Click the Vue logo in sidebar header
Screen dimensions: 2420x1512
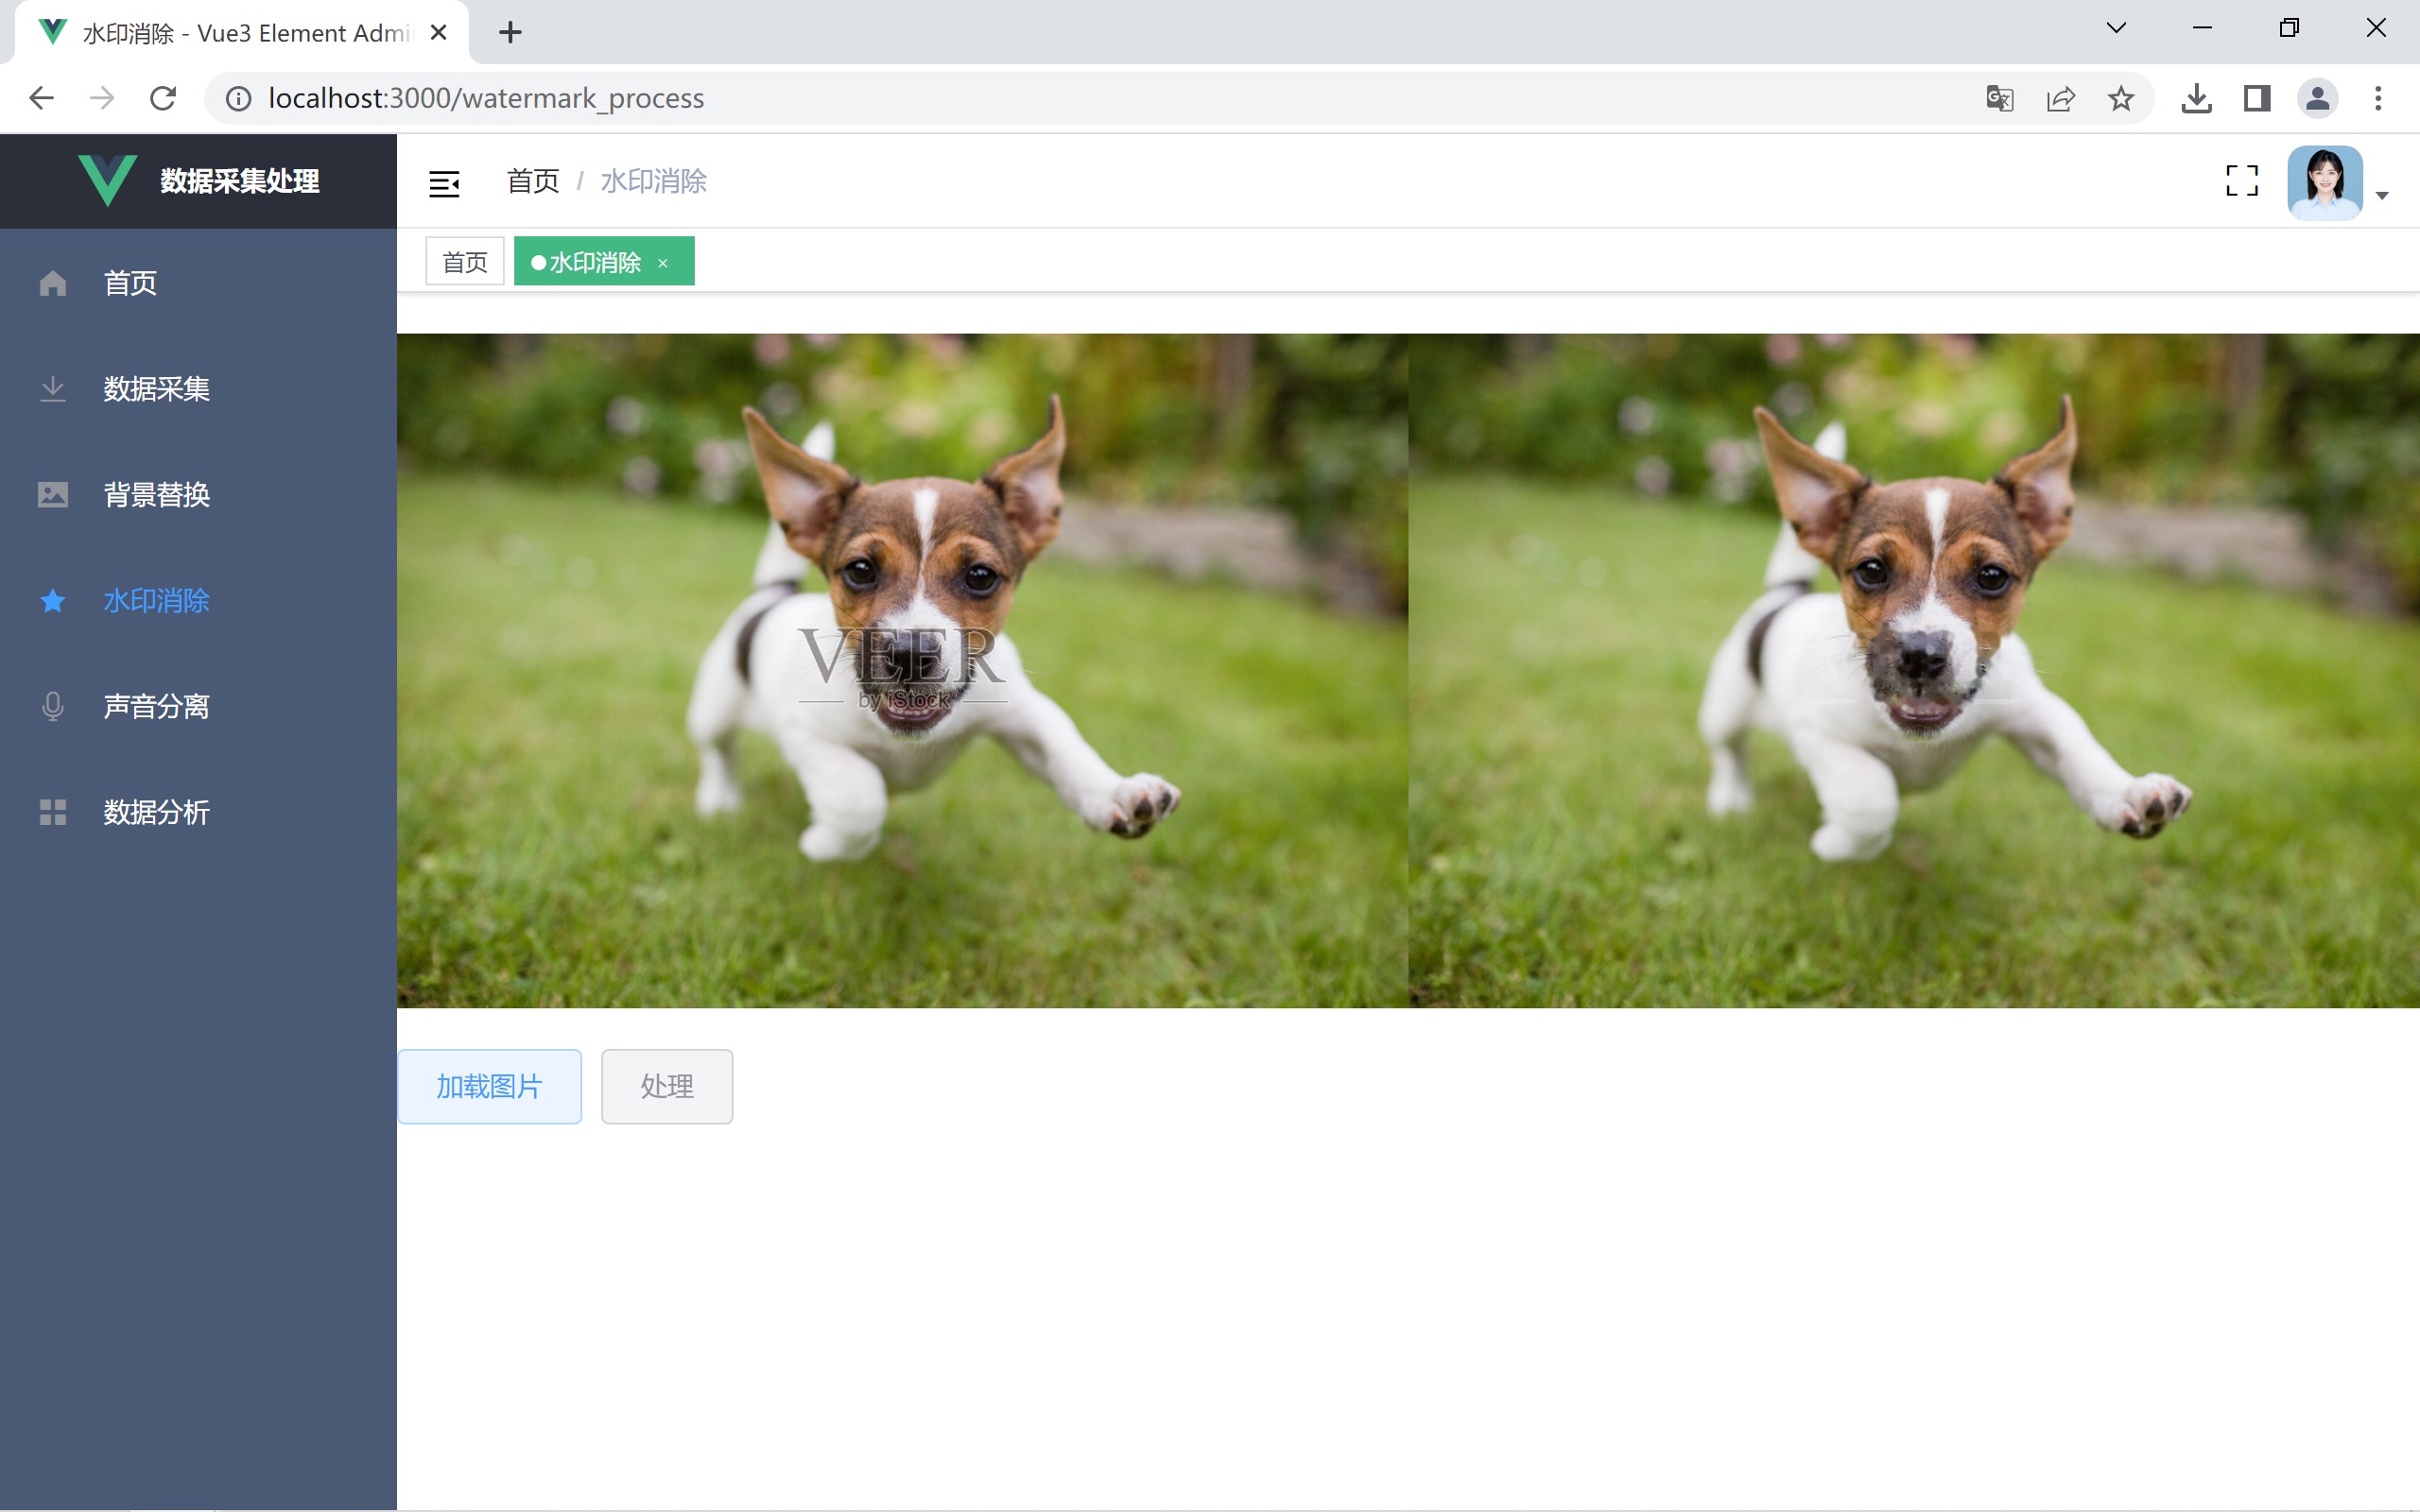[x=107, y=181]
